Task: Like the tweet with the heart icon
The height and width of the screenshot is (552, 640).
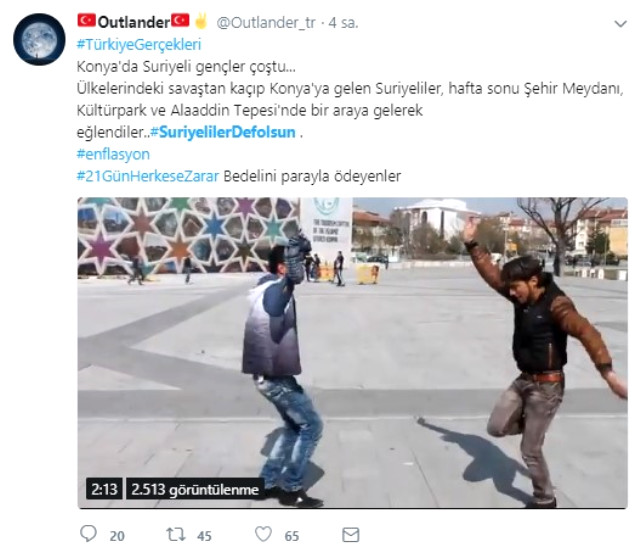Action: pyautogui.click(x=263, y=534)
